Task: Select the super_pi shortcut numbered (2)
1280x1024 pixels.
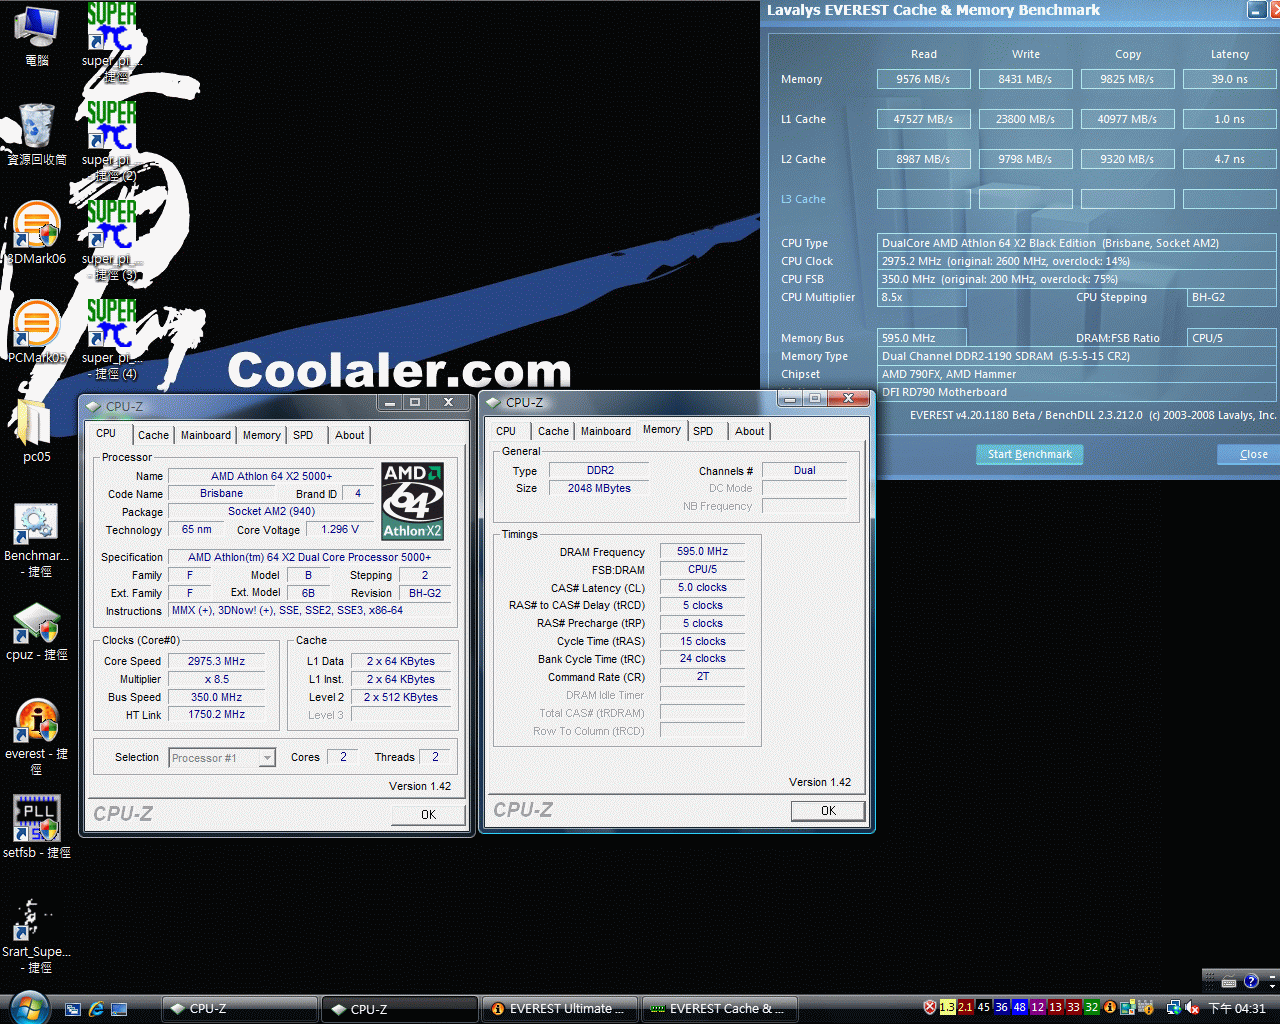Action: [x=111, y=139]
